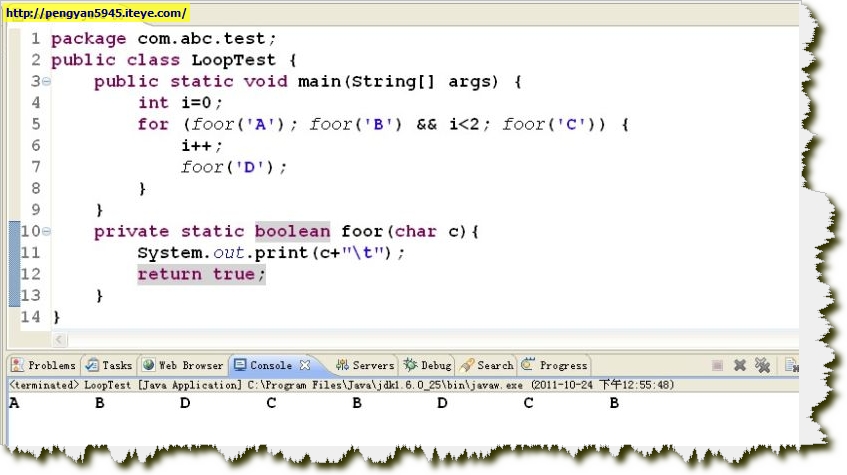Switch to the Tasks tab
Screen dimensions: 847x475
pos(110,365)
